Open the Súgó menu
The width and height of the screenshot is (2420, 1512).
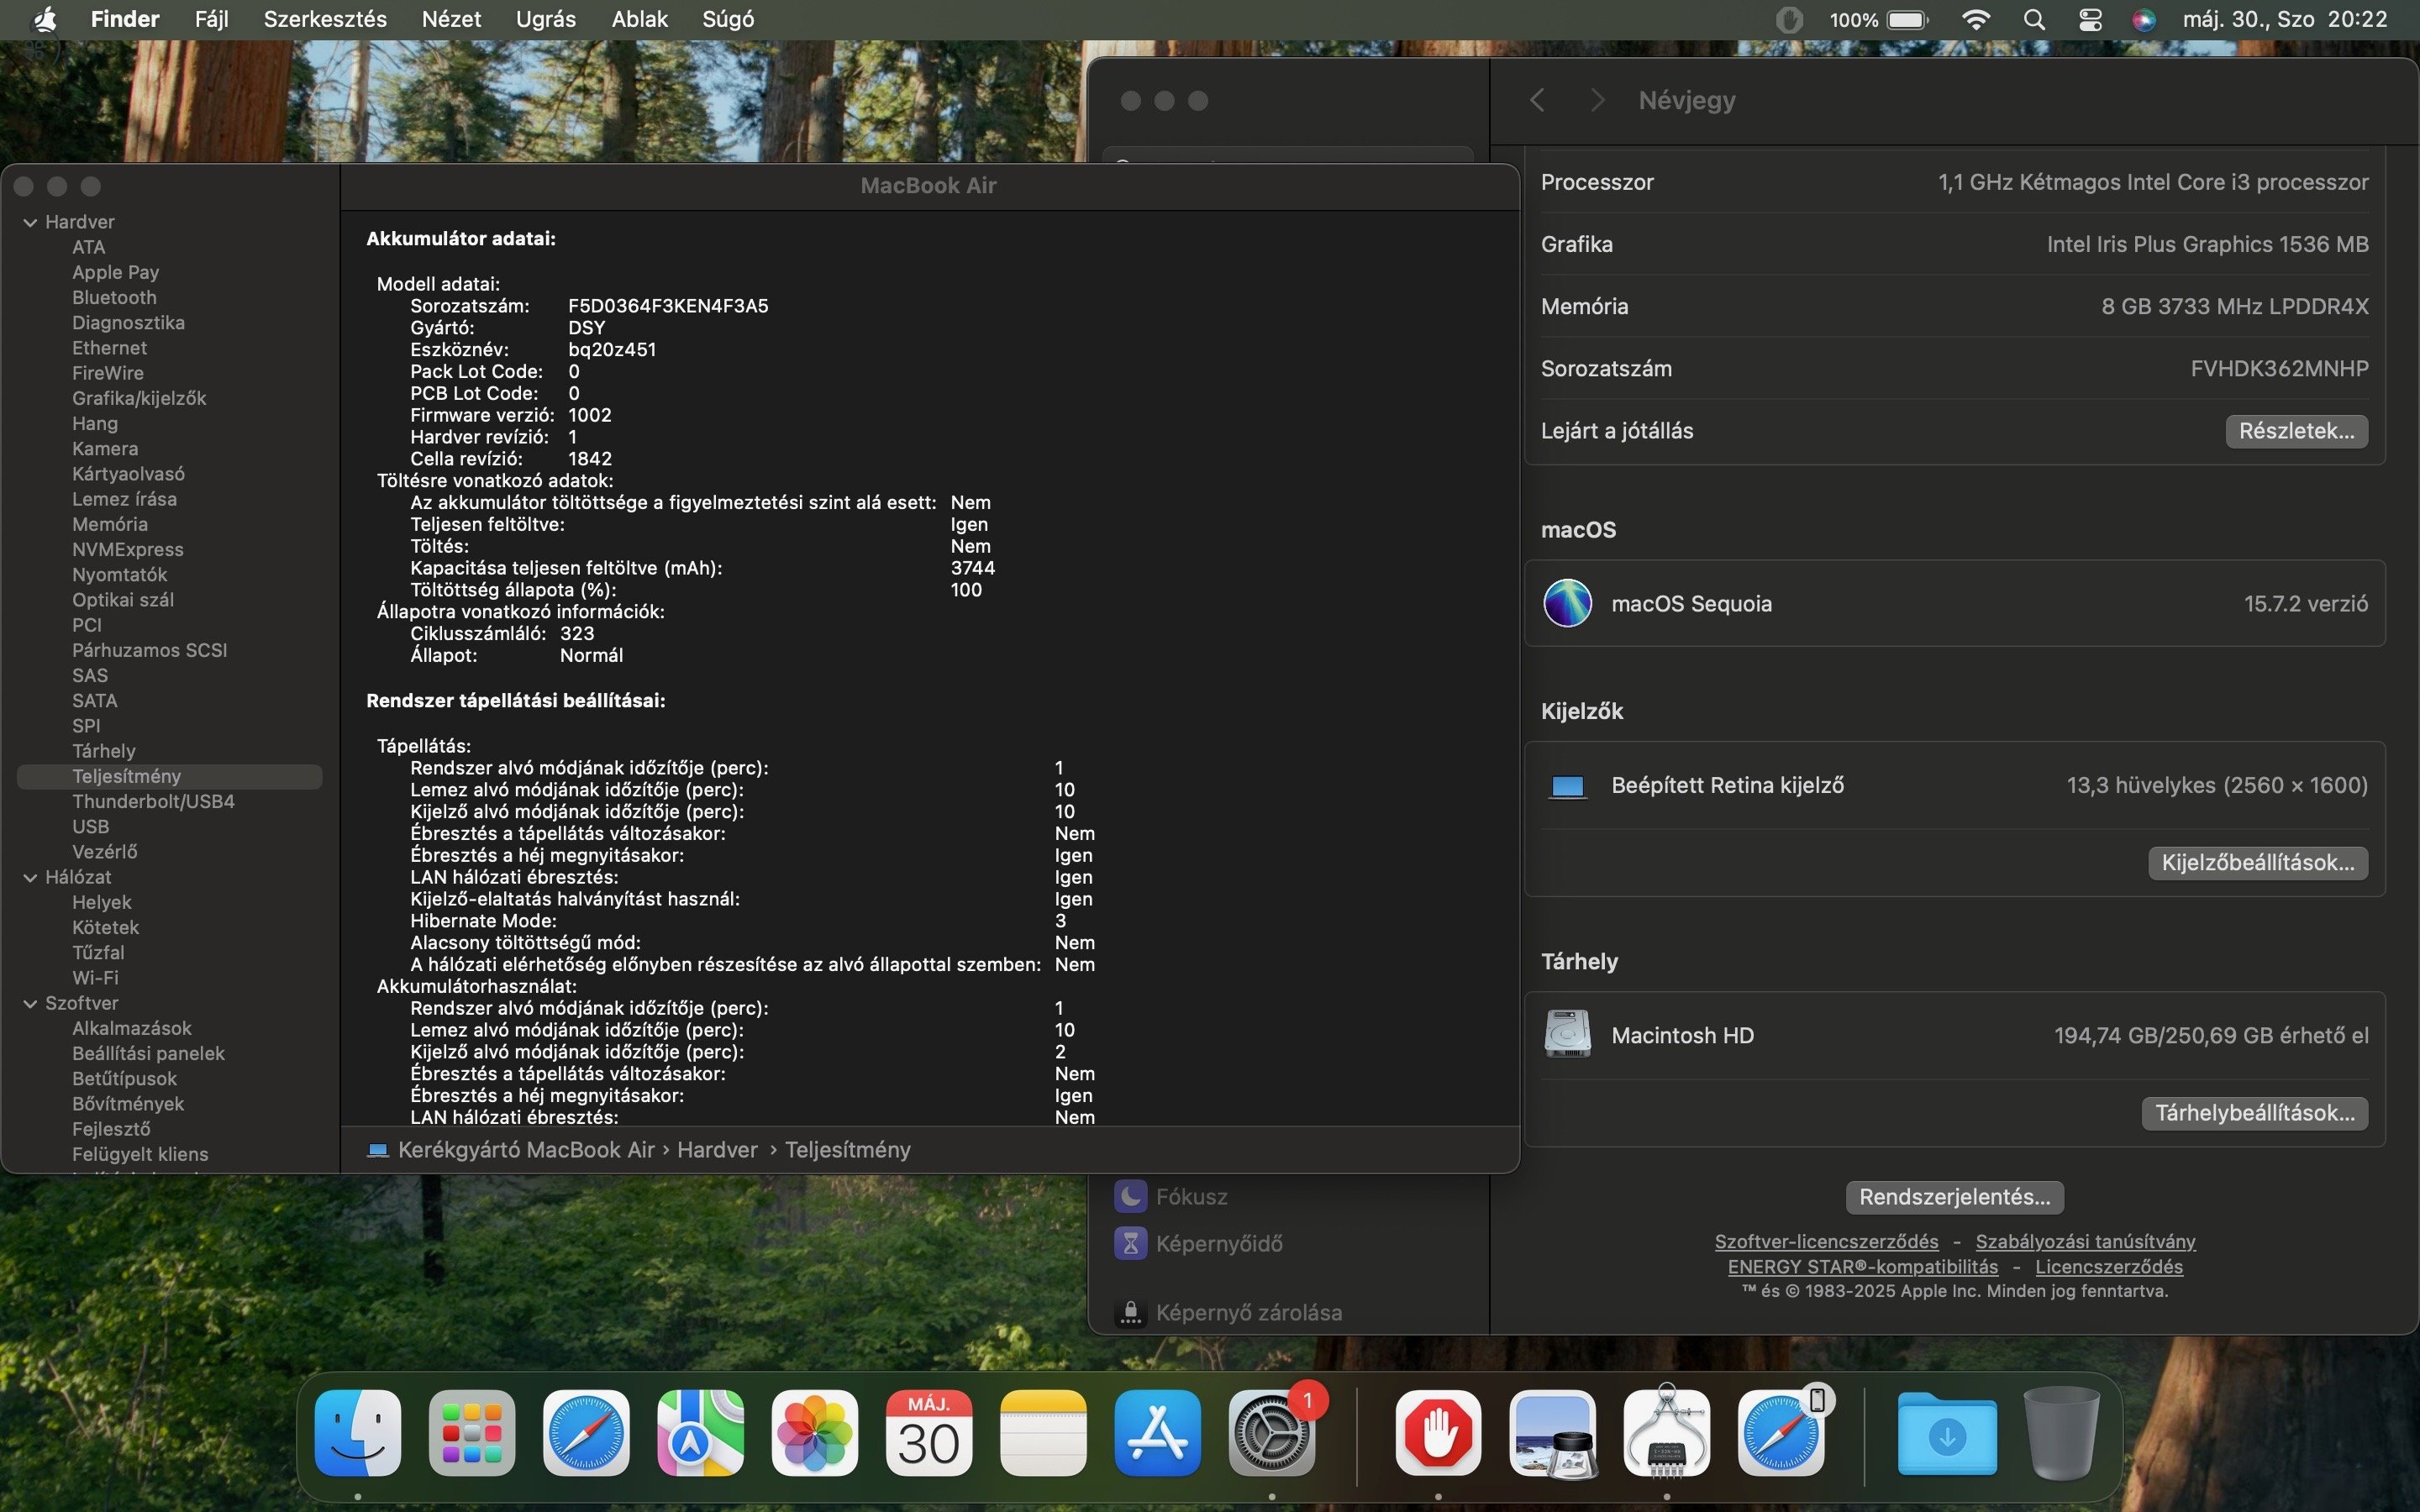coord(728,19)
